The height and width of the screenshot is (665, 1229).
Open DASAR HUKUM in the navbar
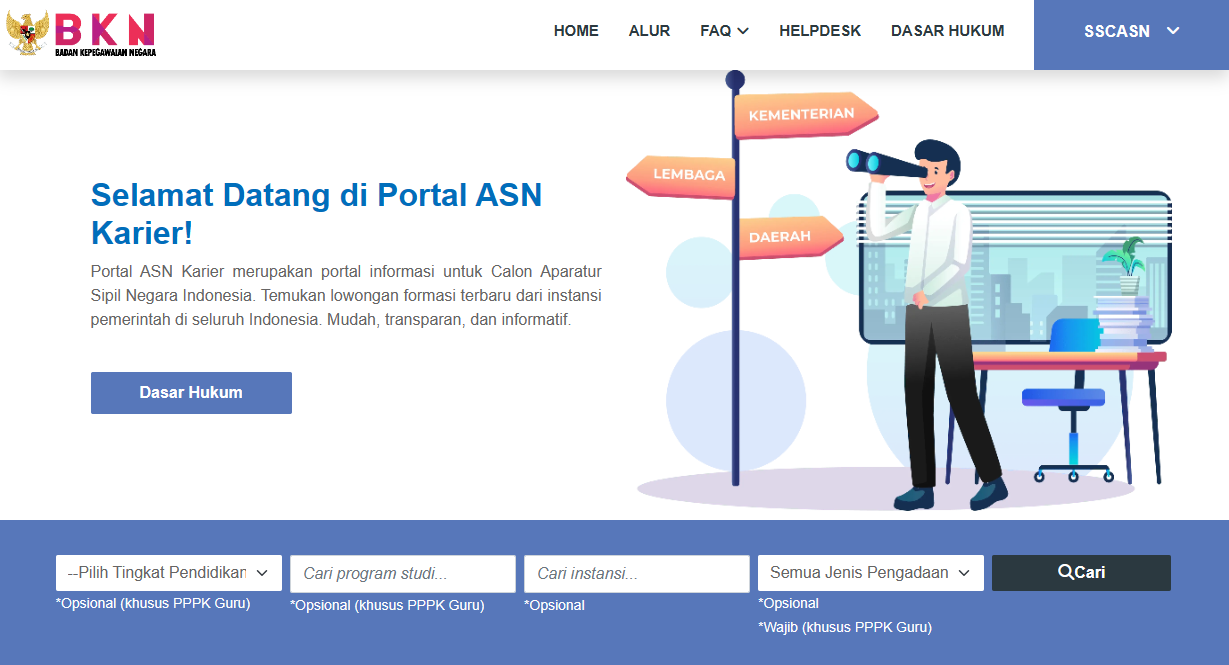pyautogui.click(x=947, y=31)
